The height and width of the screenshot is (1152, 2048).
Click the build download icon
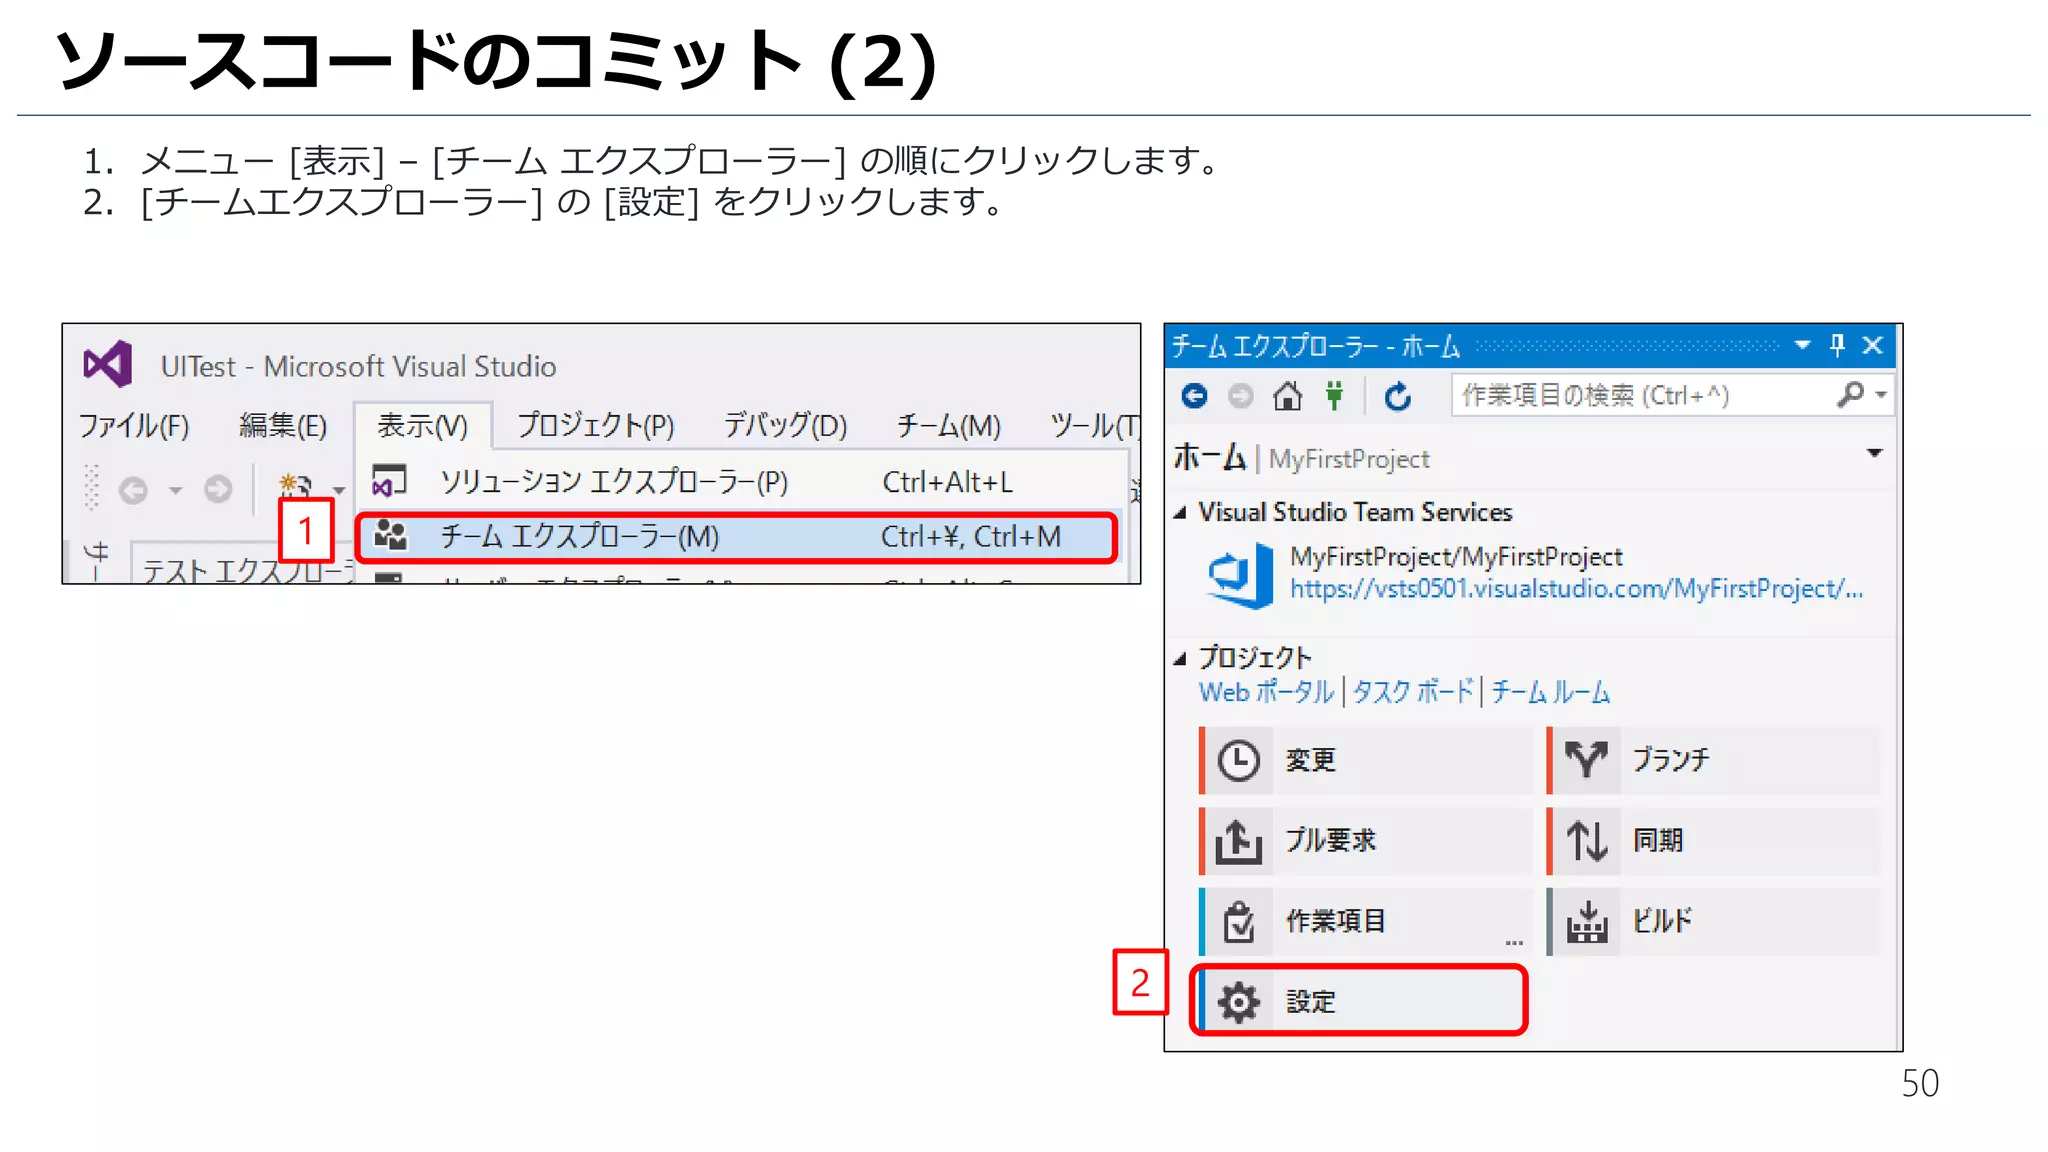coord(1587,922)
